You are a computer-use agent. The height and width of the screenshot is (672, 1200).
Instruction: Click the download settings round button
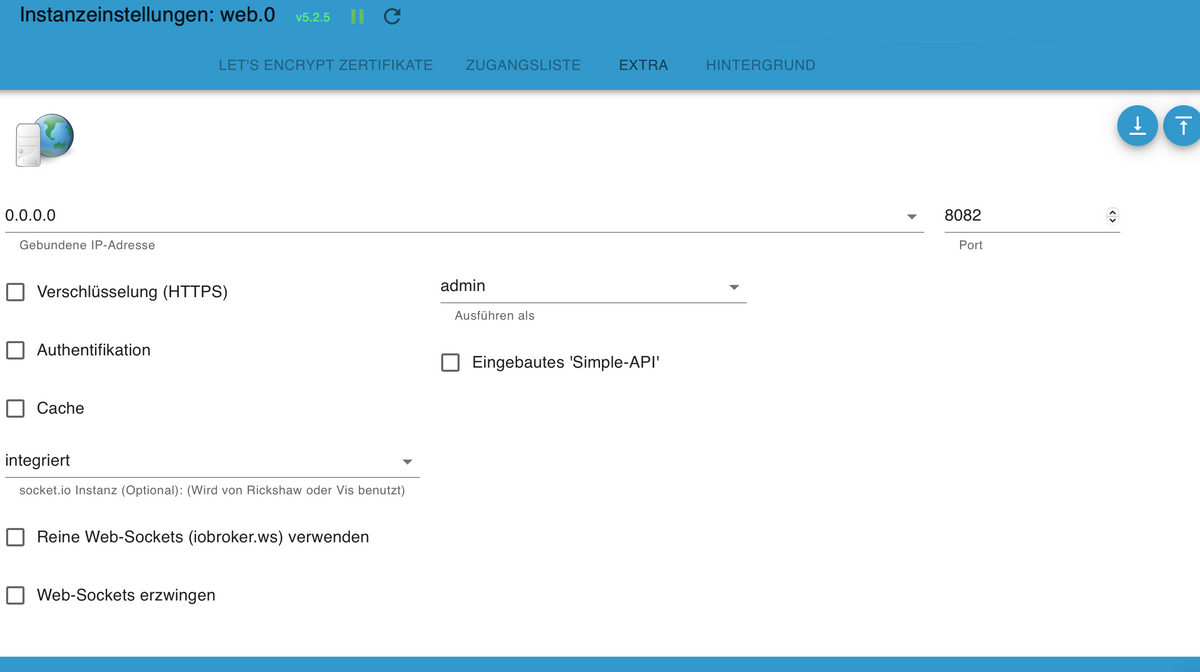(x=1137, y=126)
